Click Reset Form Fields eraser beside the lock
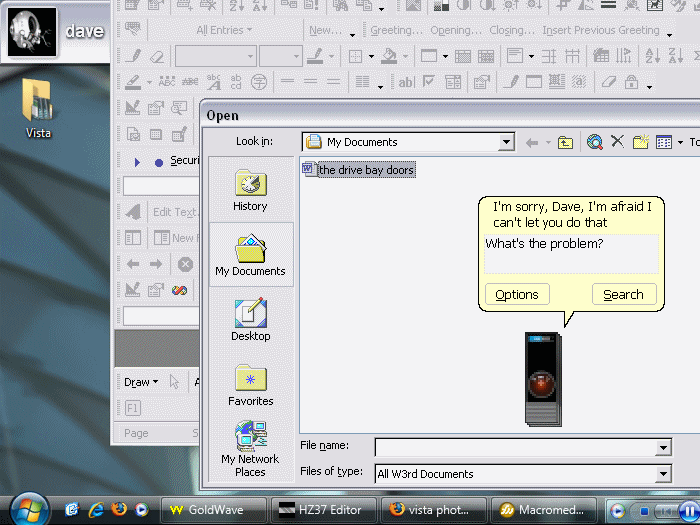Viewport: 700px width, 525px height. pos(608,82)
